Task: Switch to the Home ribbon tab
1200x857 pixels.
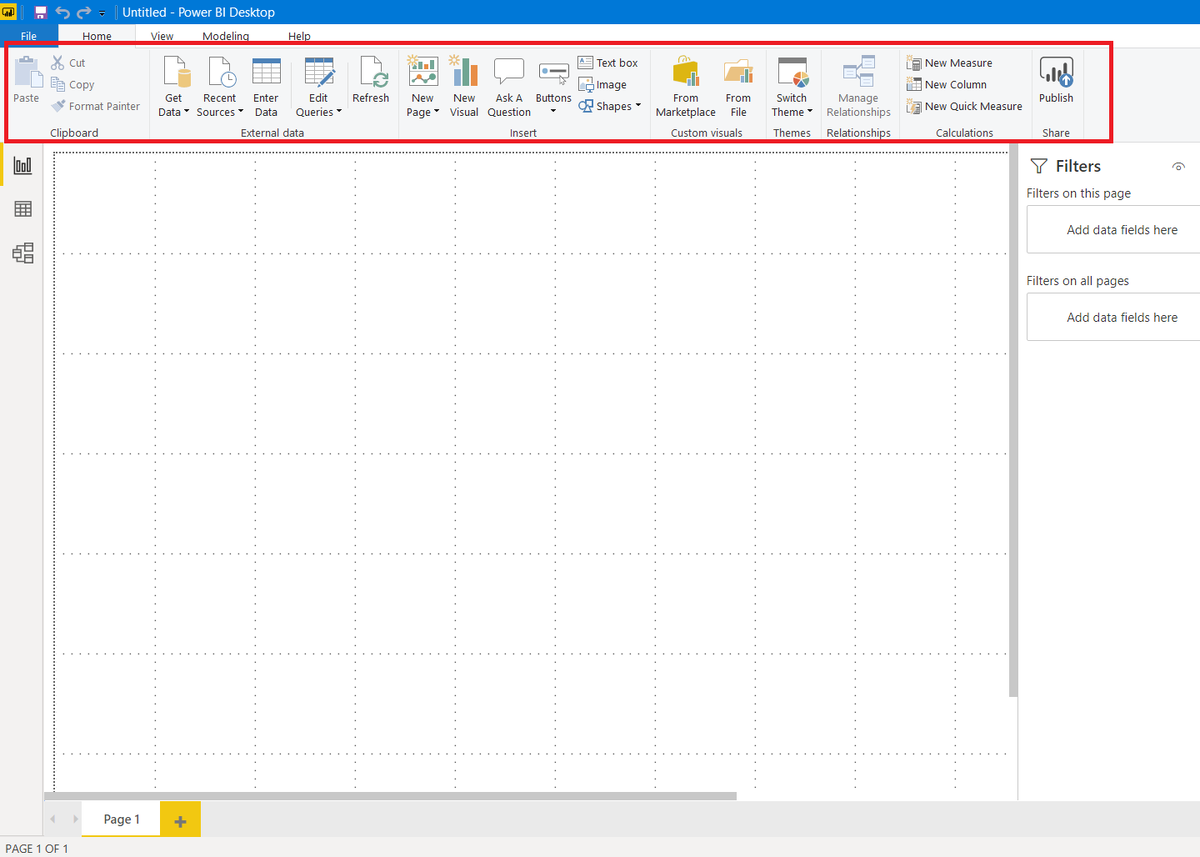Action: [97, 36]
